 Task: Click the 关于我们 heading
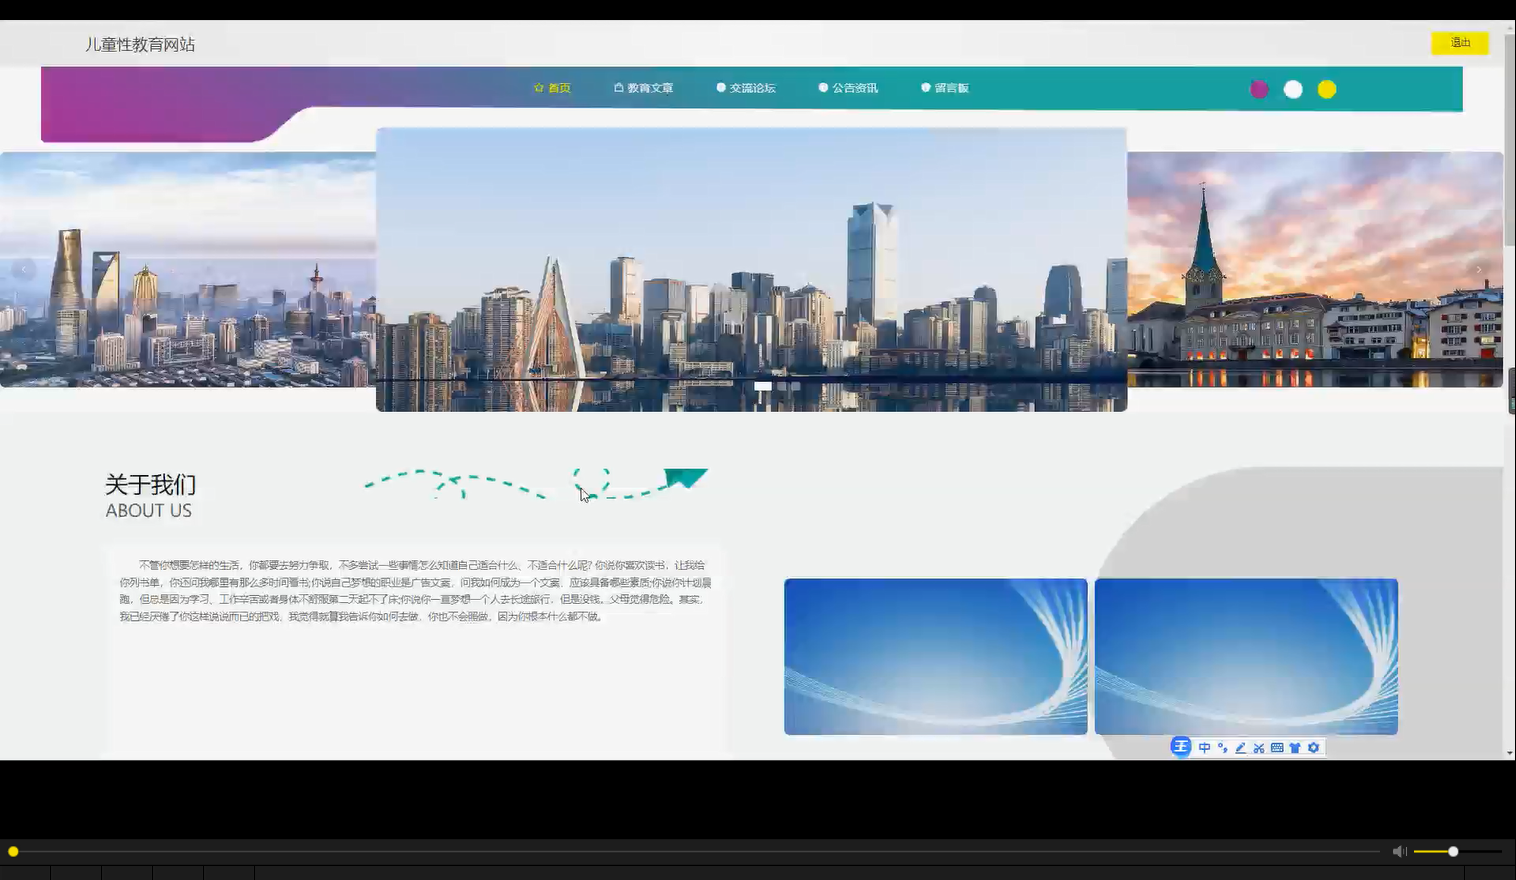click(x=151, y=485)
